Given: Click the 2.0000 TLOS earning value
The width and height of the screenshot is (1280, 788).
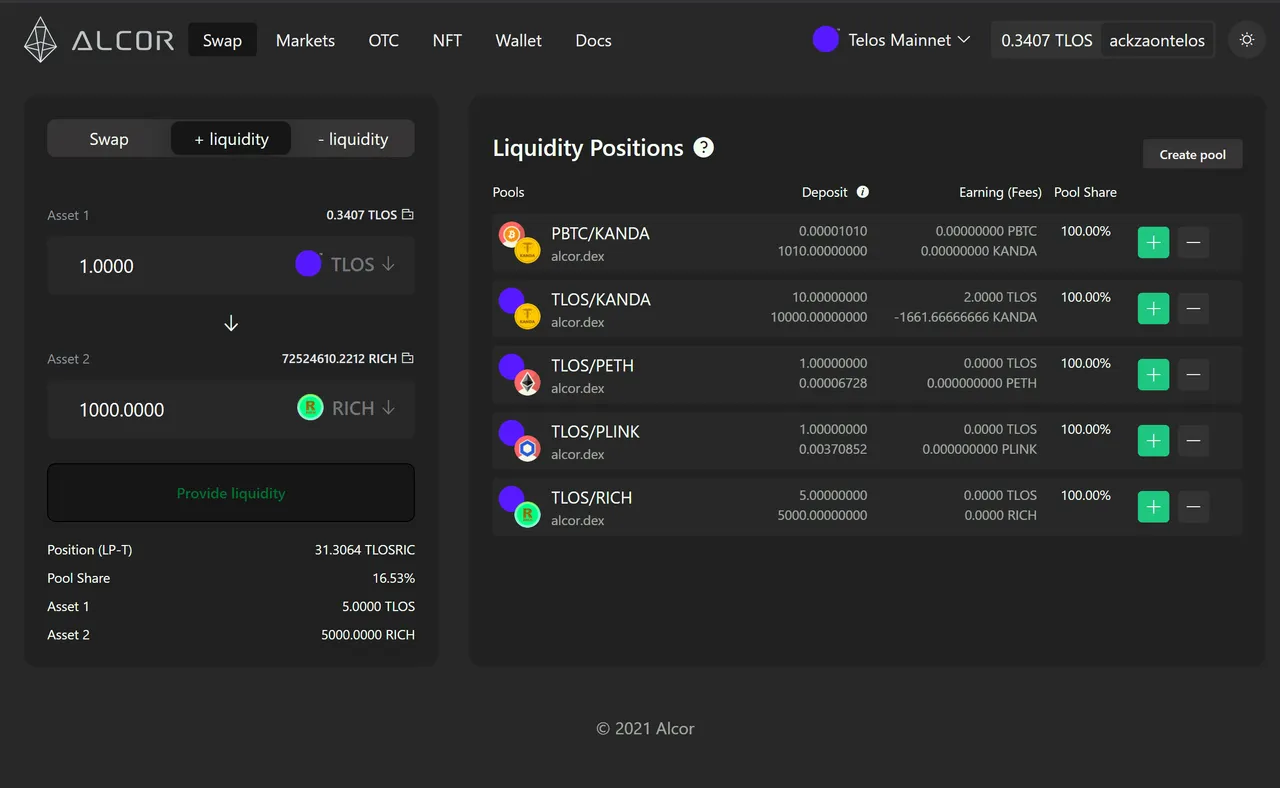Looking at the screenshot, I should pyautogui.click(x=1000, y=297).
